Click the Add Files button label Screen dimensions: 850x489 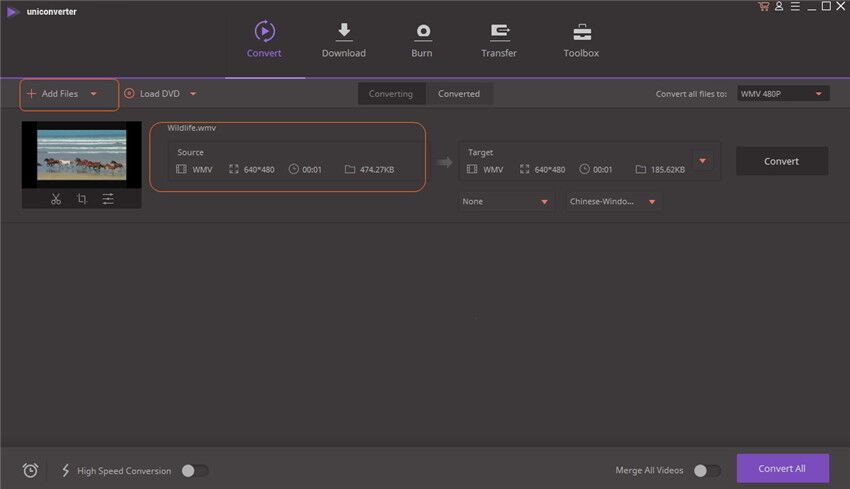[x=60, y=94]
